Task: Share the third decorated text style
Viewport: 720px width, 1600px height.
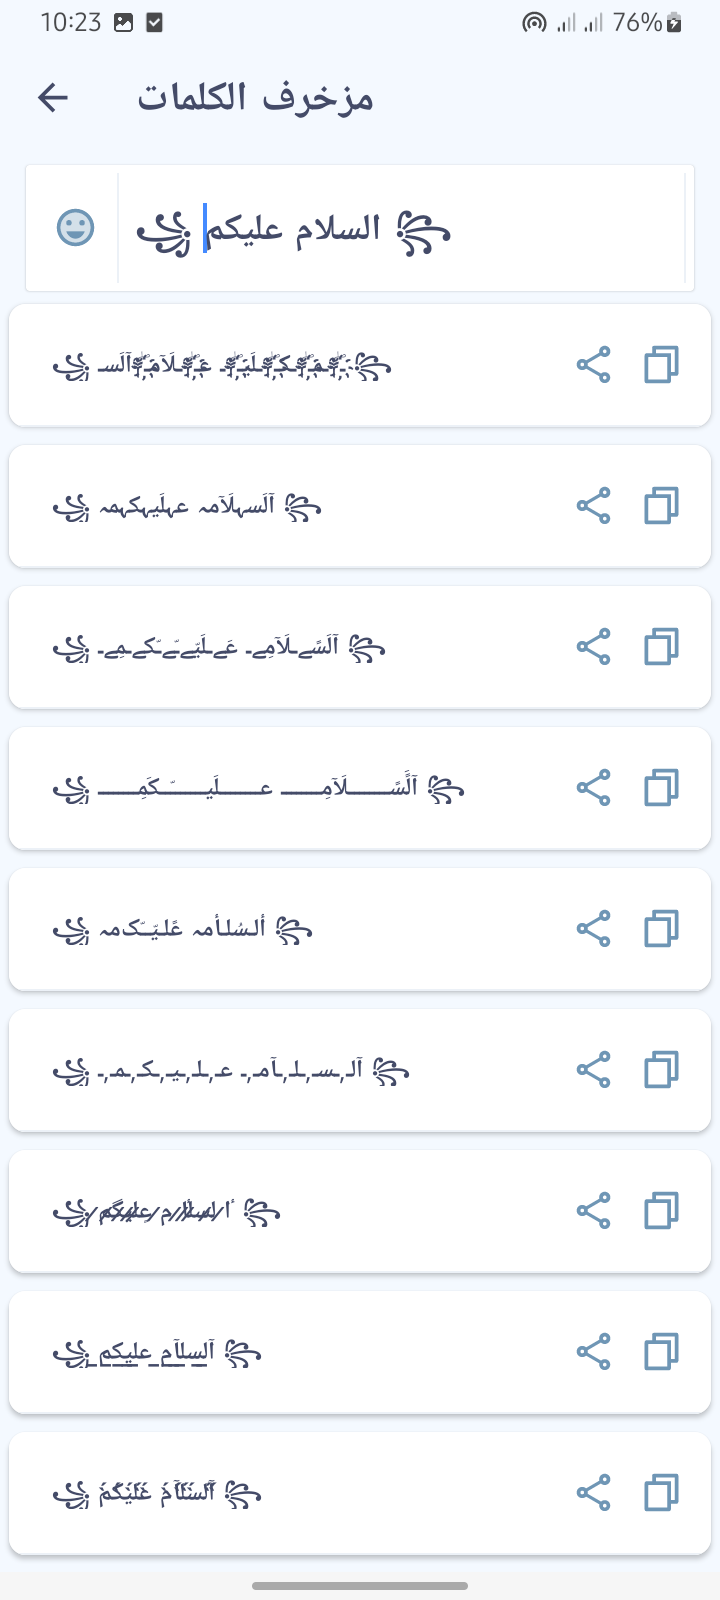Action: coord(594,647)
